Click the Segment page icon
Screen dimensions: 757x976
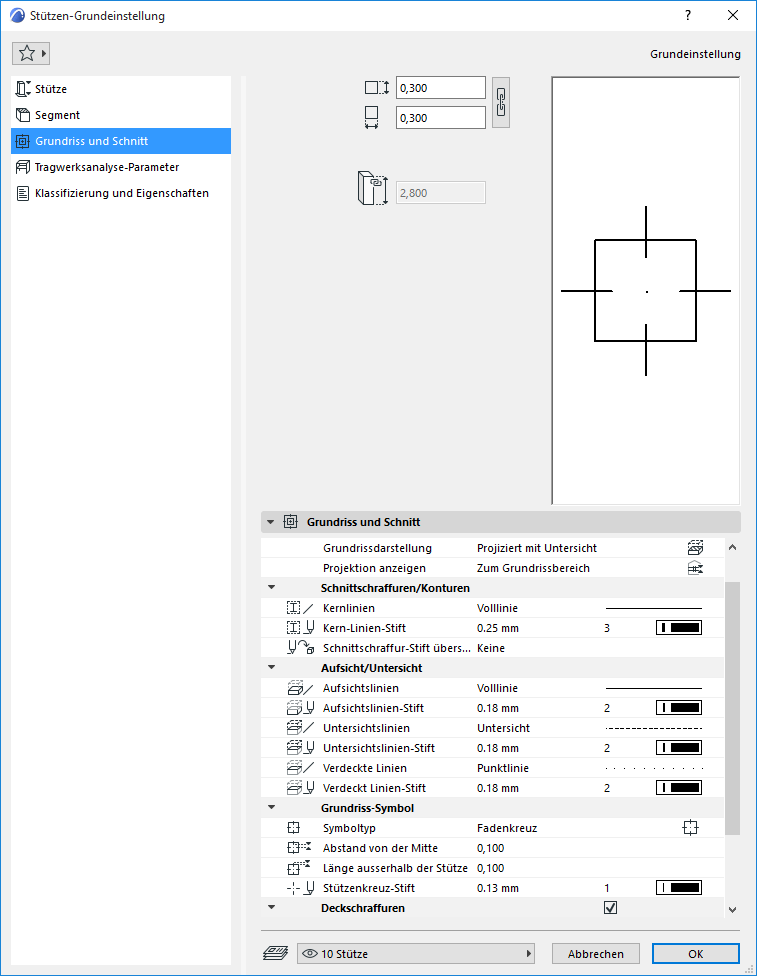coord(23,115)
